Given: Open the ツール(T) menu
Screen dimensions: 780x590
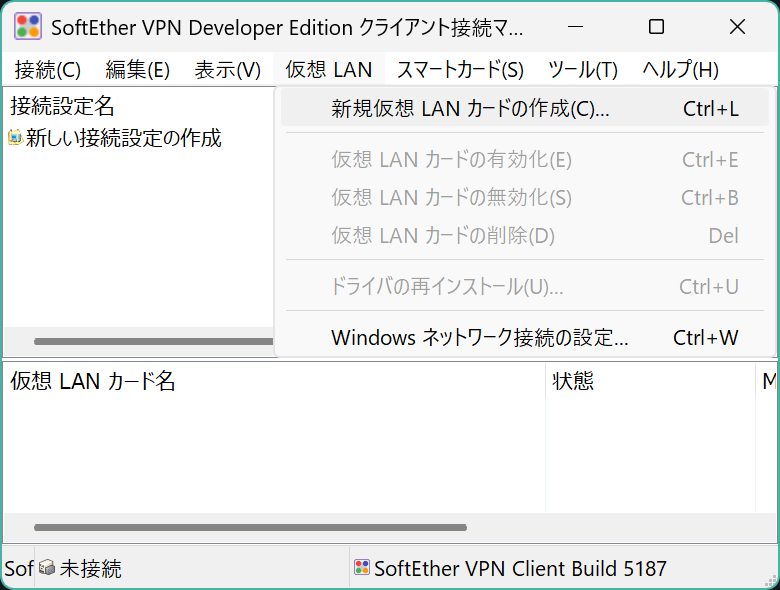Looking at the screenshot, I should tap(583, 70).
